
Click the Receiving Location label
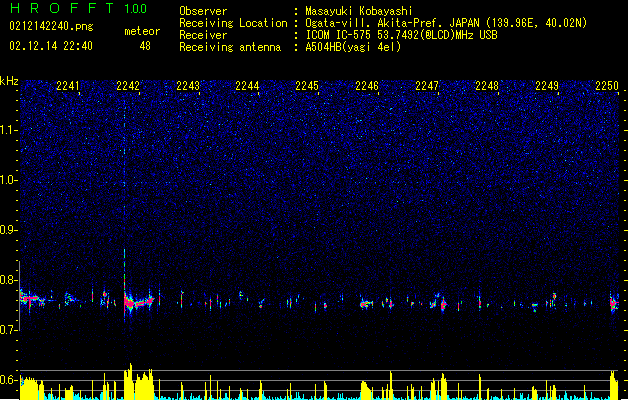click(x=233, y=23)
